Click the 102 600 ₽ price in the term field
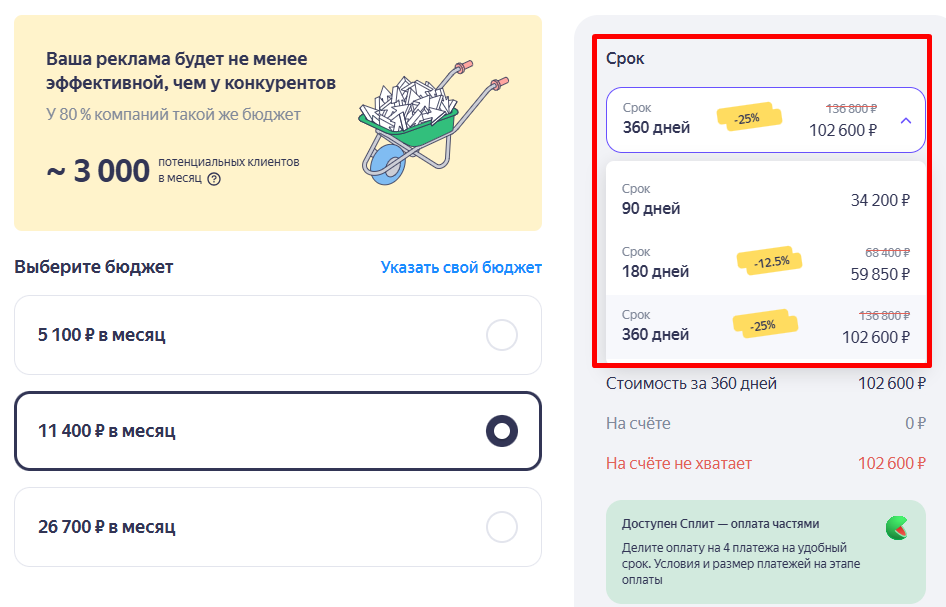 point(843,129)
